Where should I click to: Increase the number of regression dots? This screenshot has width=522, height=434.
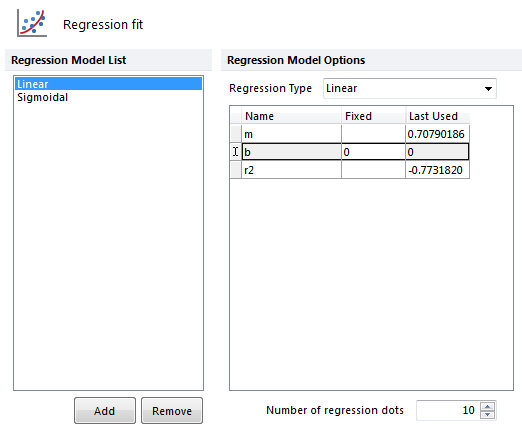(488, 407)
